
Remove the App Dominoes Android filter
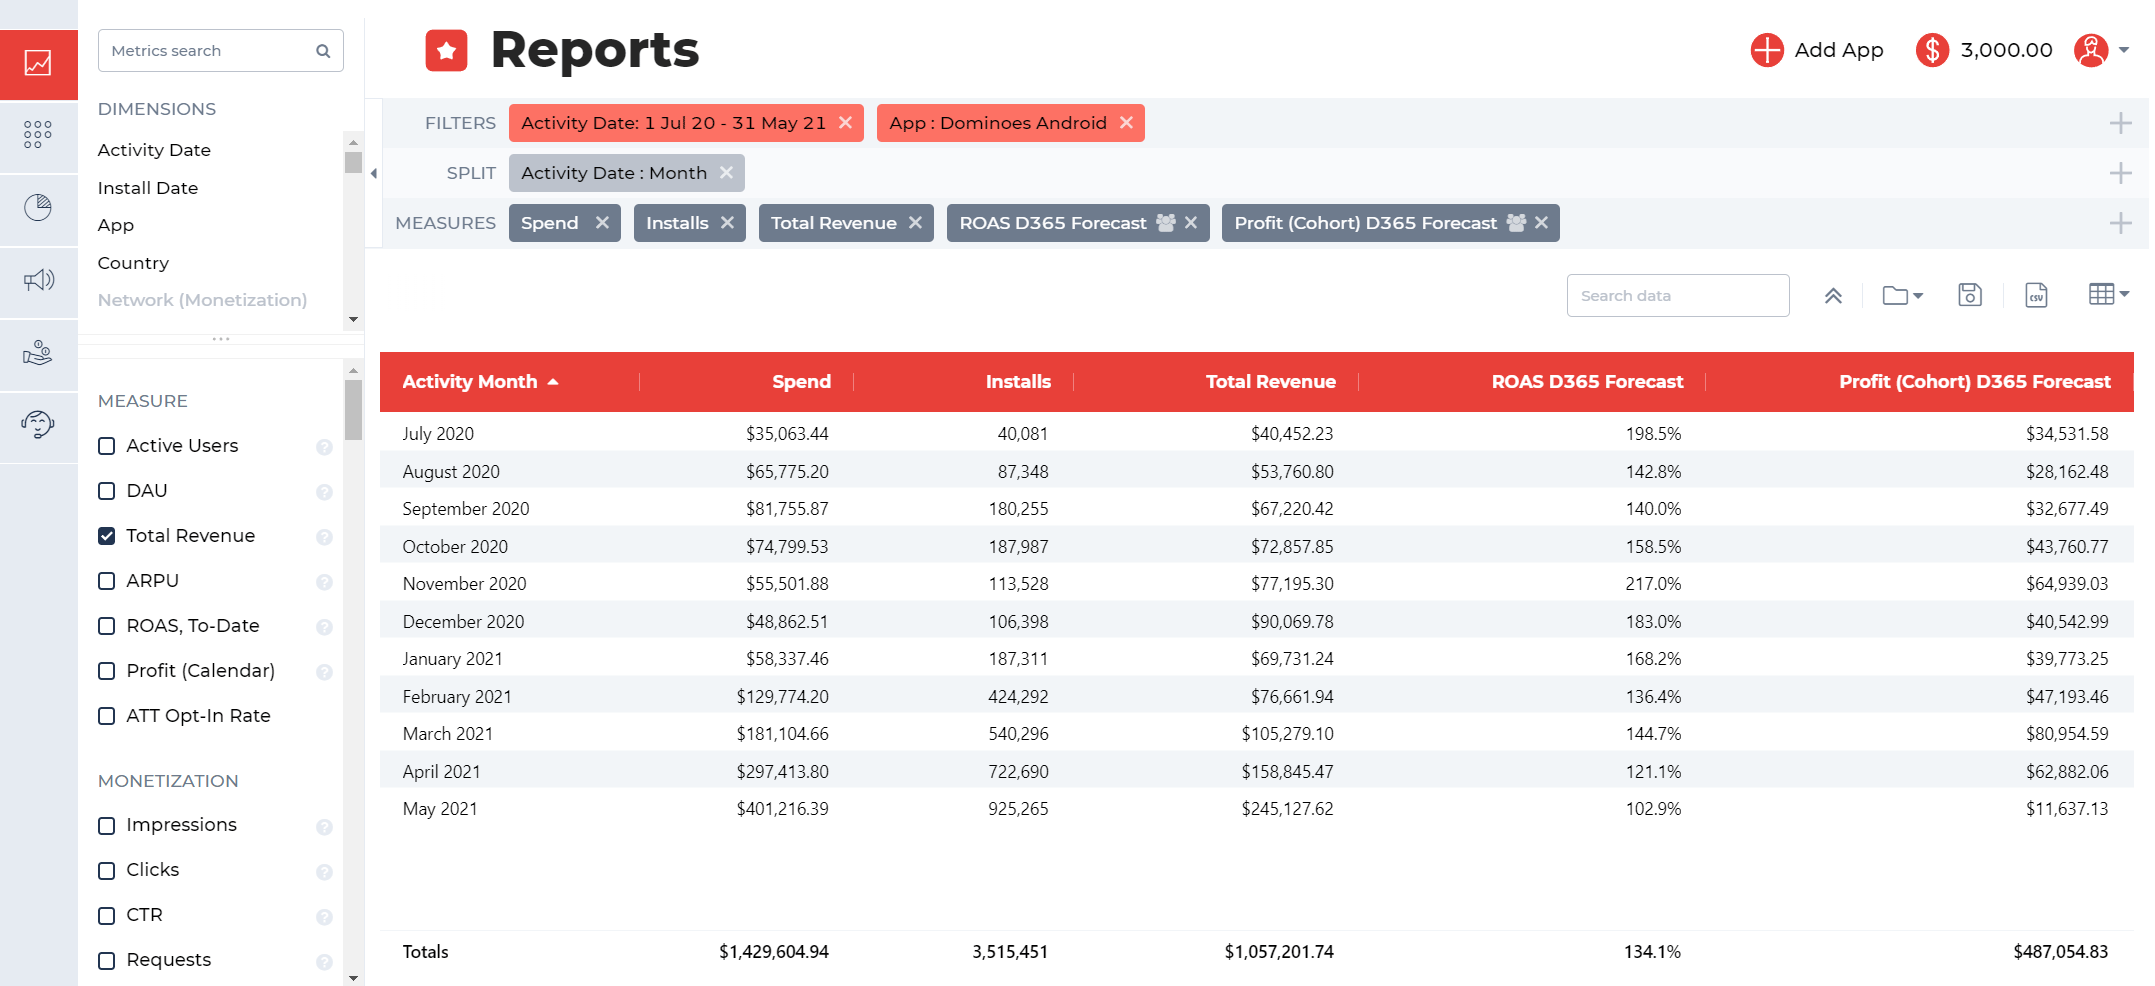[1126, 123]
